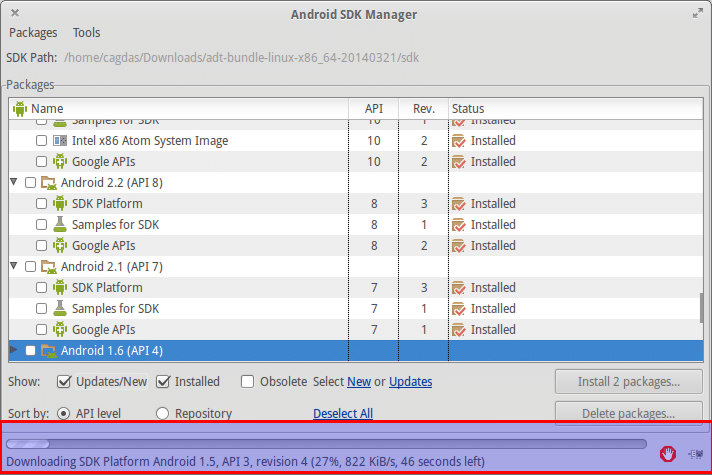Viewport: 712px width, 475px height.
Task: Check the Android 2.1 (API 7) group checkbox
Action: click(30, 267)
